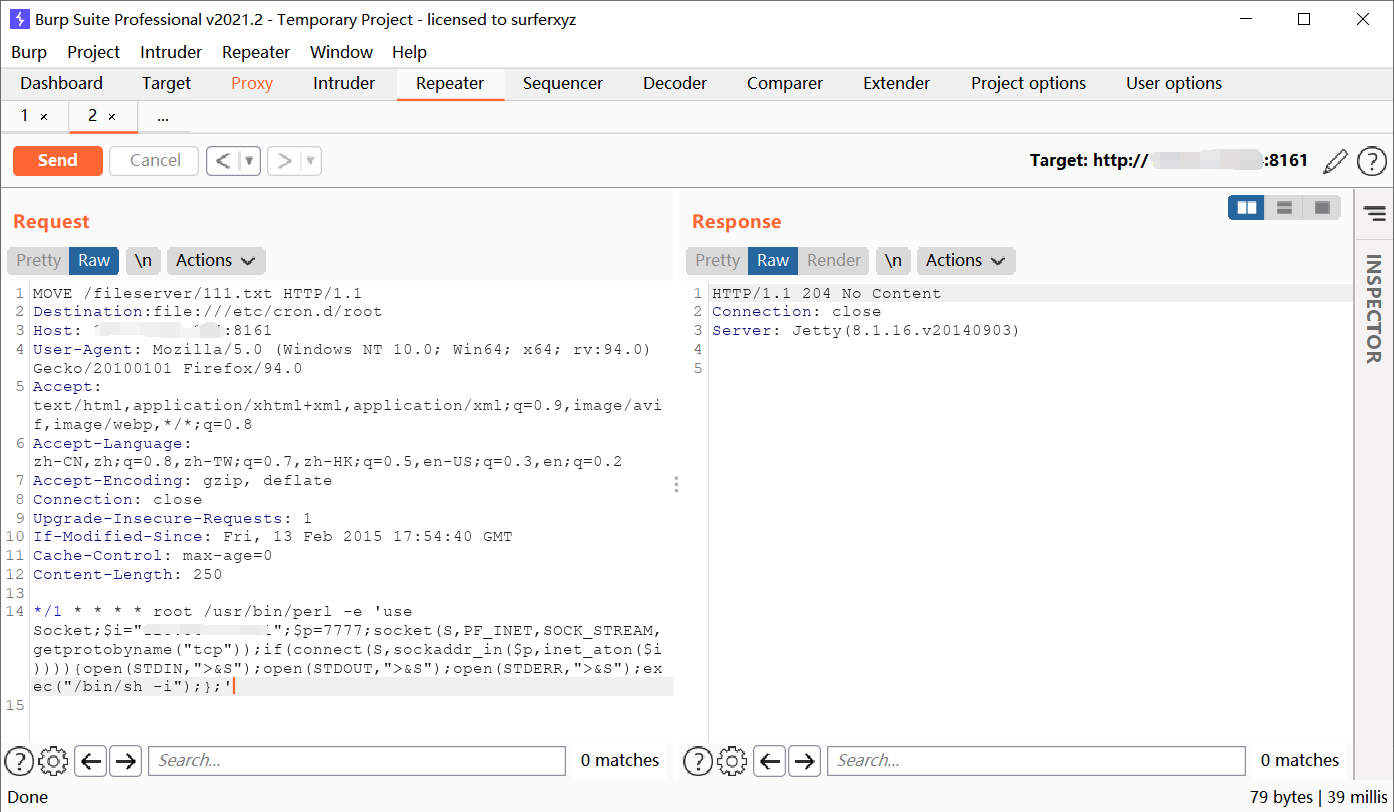Open back history dropdown arrow
Viewport: 1394px width, 812px height.
pyautogui.click(x=250, y=161)
